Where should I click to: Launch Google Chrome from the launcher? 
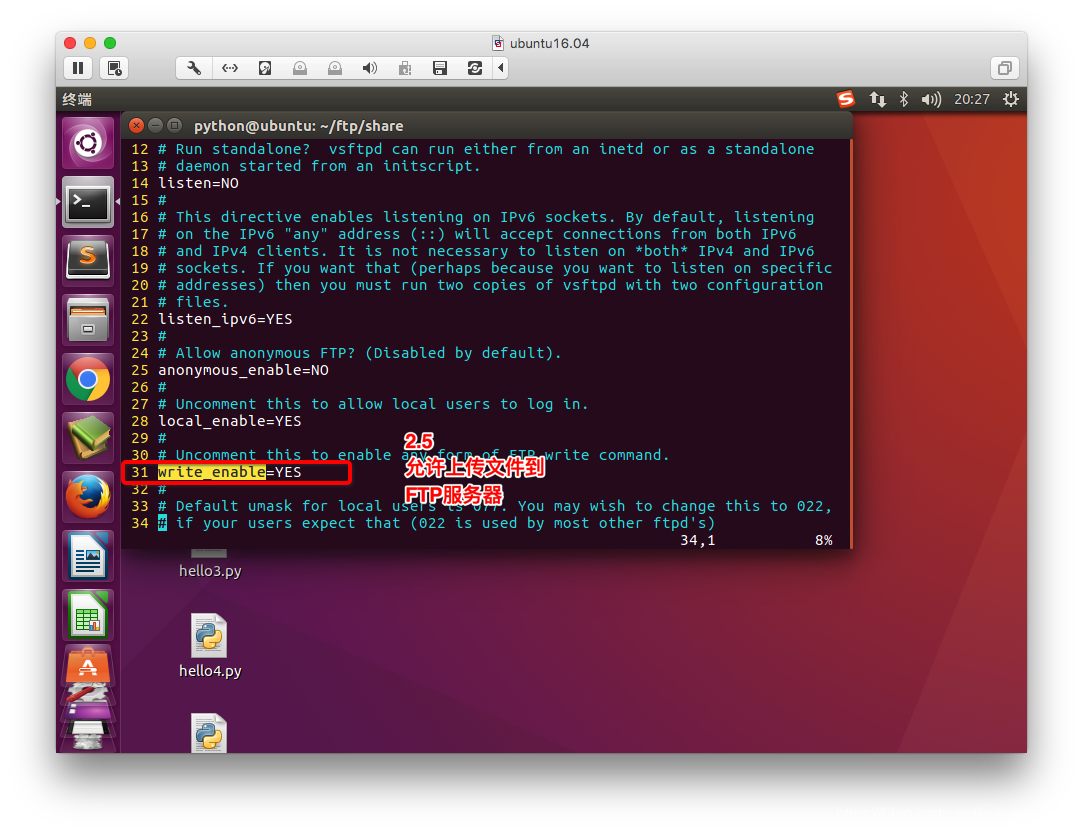pyautogui.click(x=88, y=379)
